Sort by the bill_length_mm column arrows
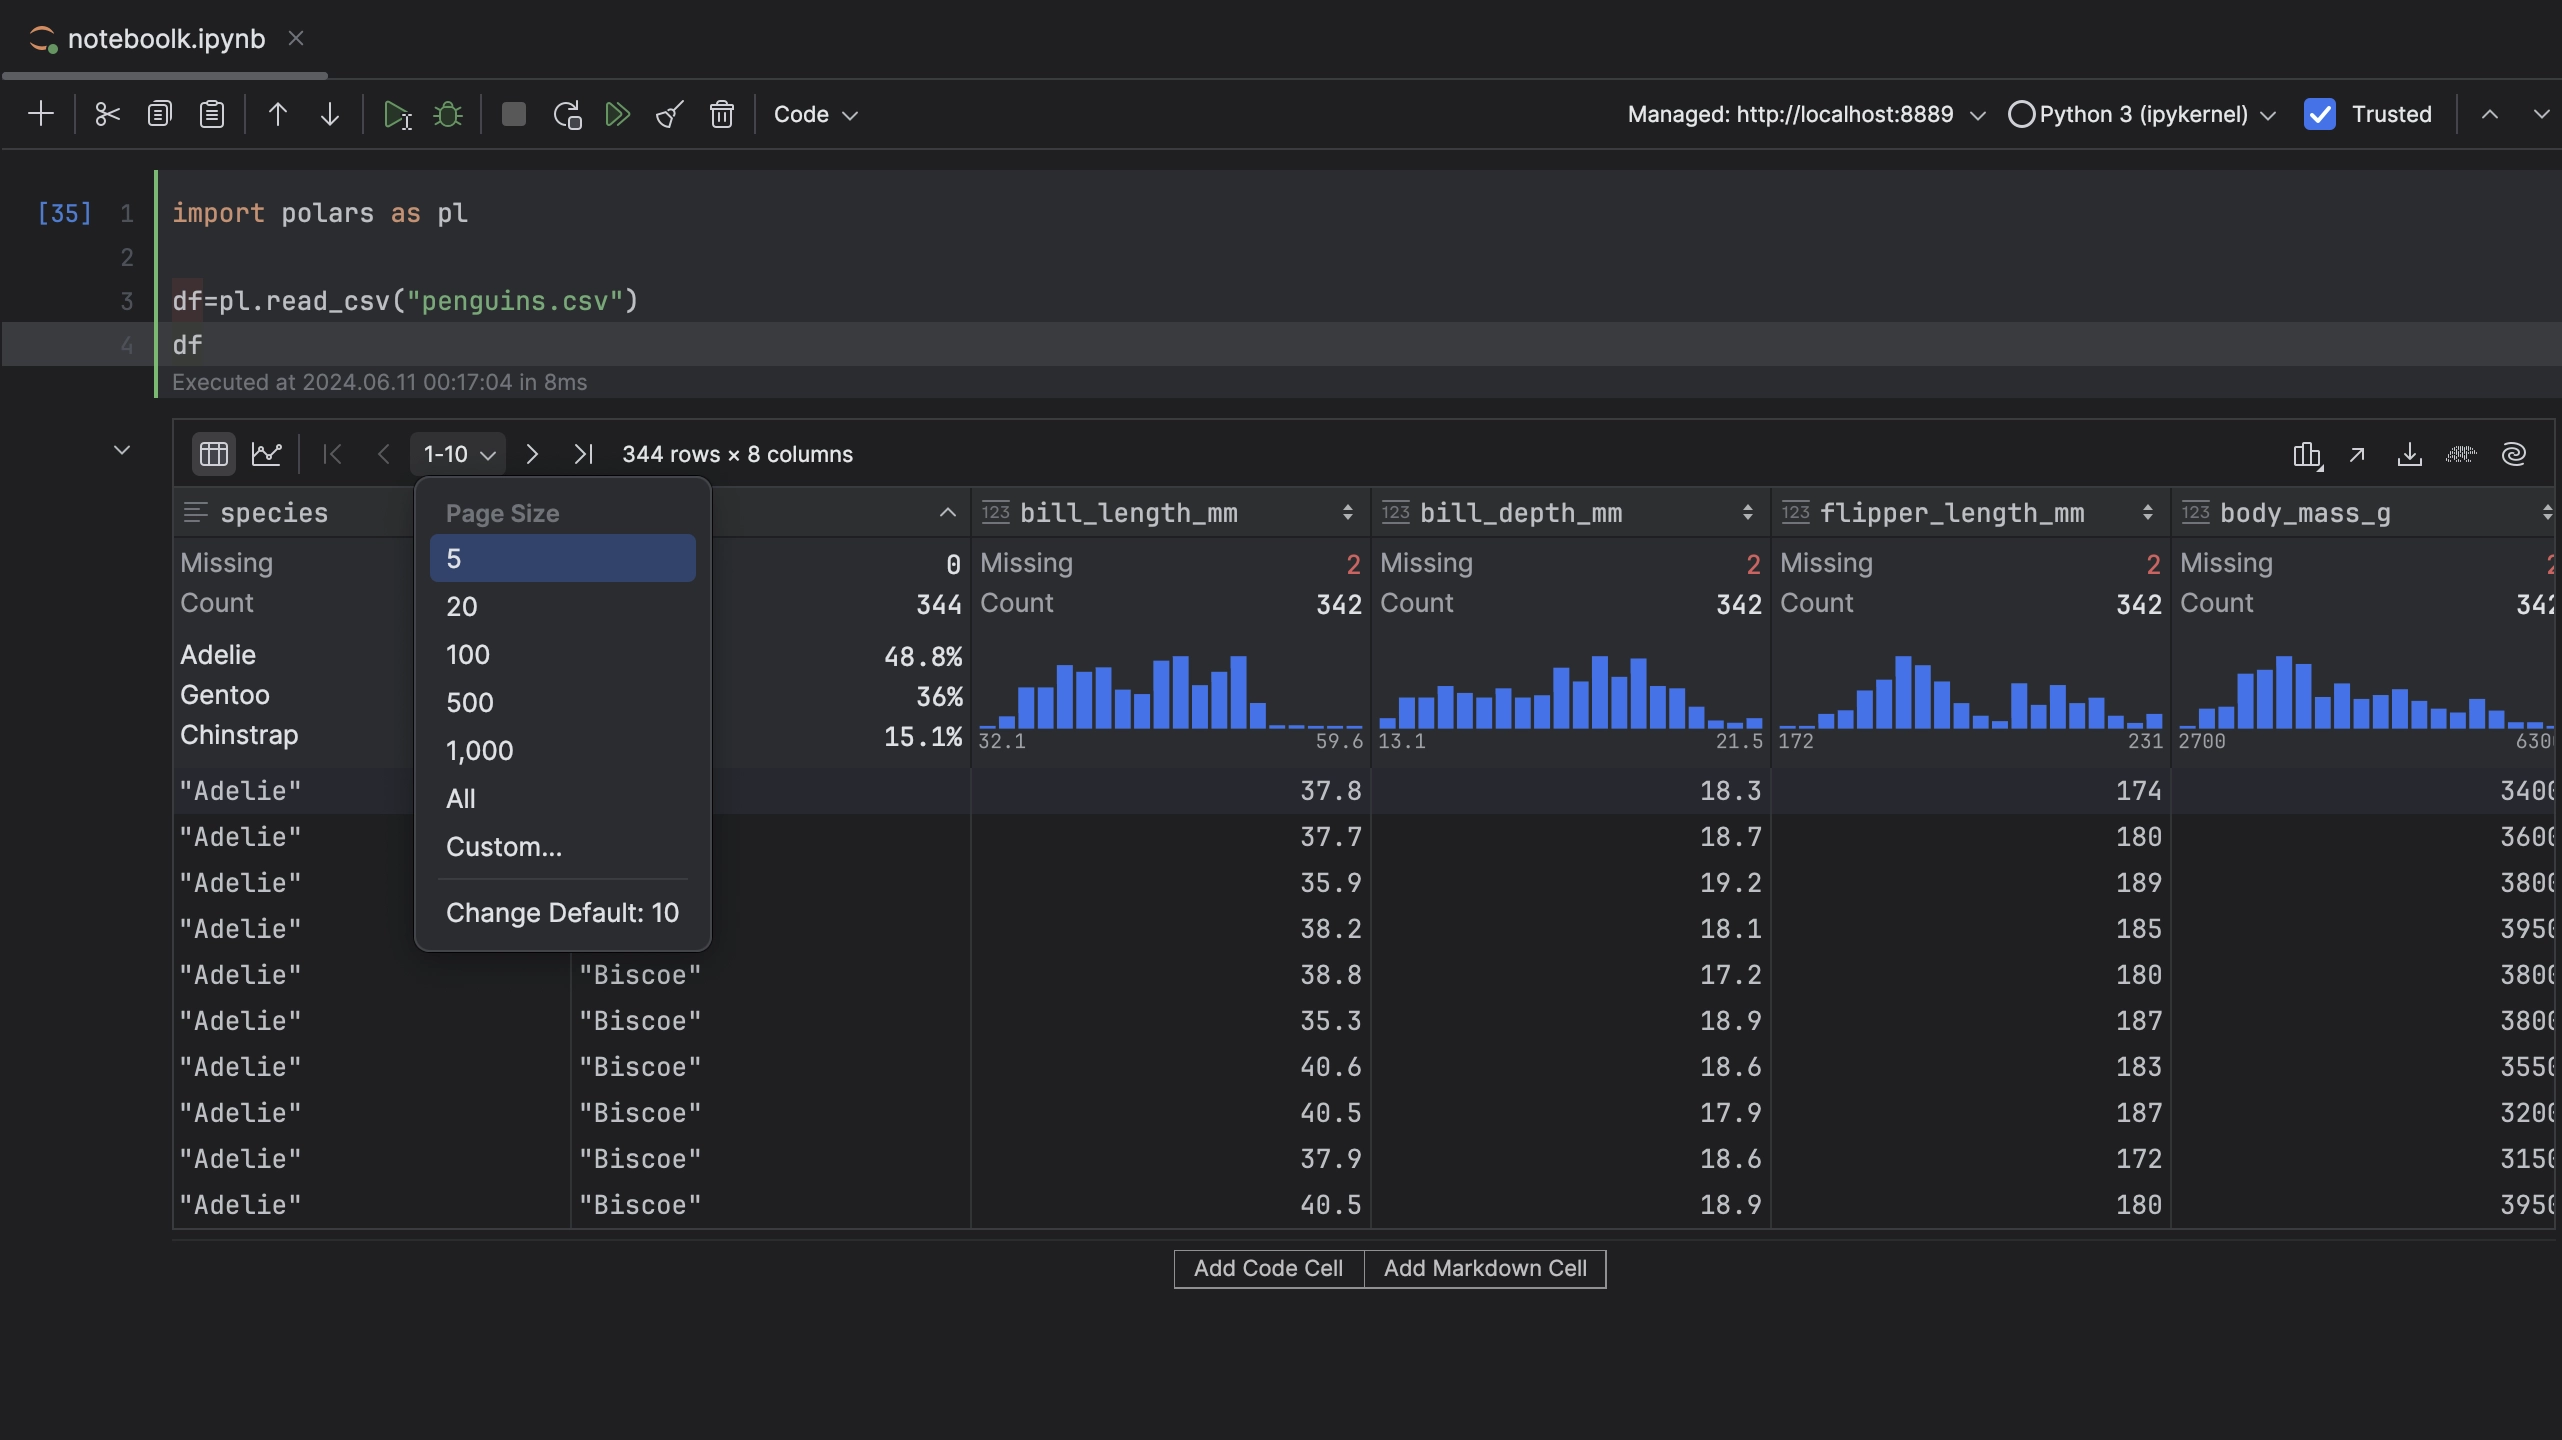Viewport: 2562px width, 1440px height. tap(1347, 513)
